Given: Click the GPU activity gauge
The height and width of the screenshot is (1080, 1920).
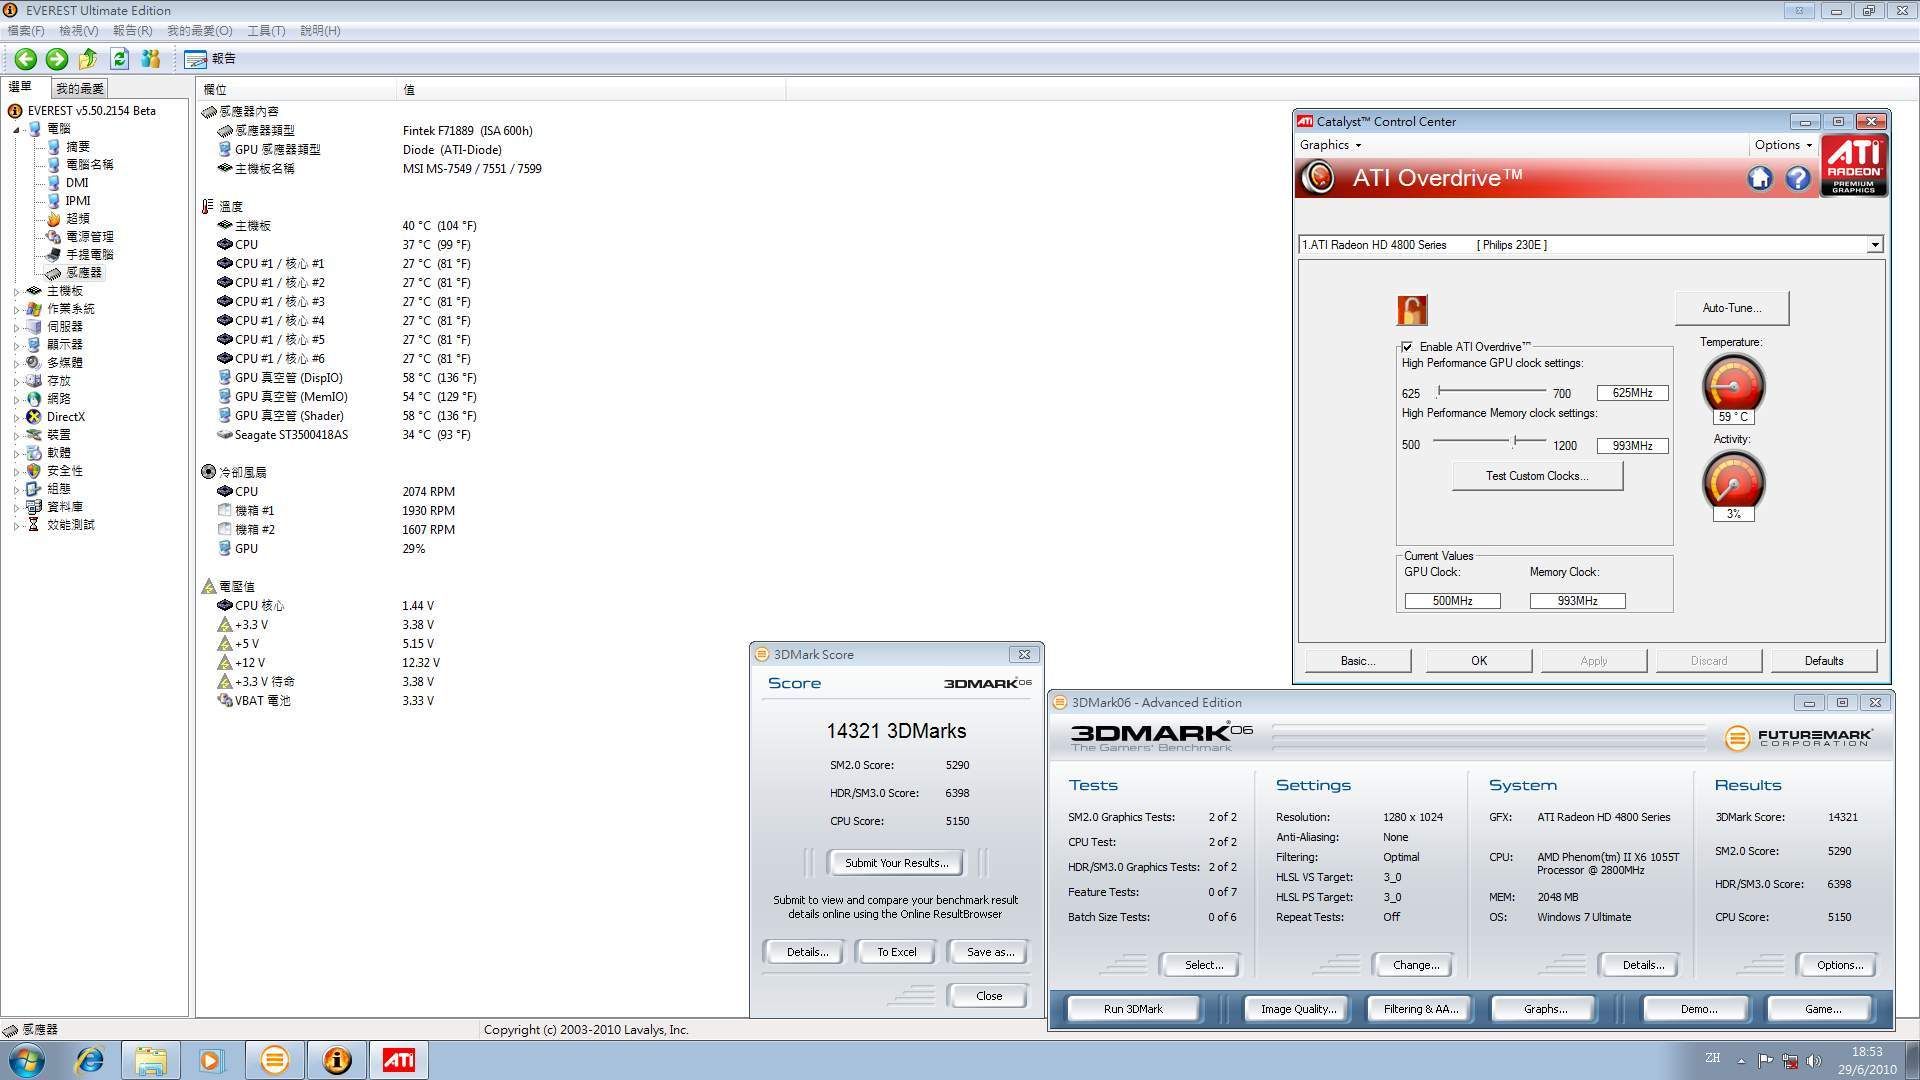Looking at the screenshot, I should point(1733,481).
